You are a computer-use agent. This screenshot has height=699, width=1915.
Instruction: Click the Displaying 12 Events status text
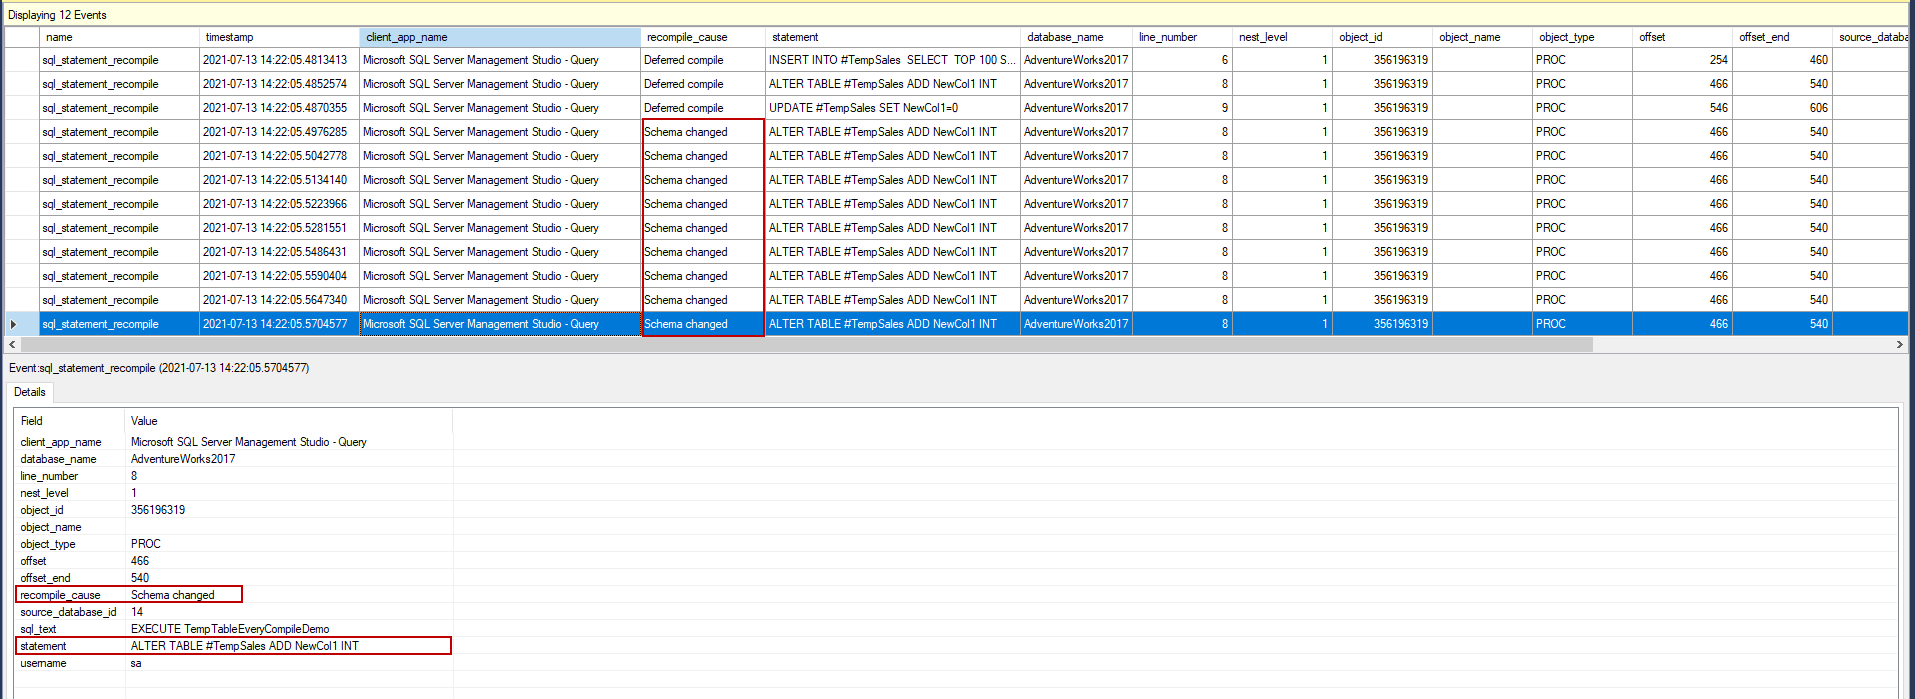pos(57,15)
